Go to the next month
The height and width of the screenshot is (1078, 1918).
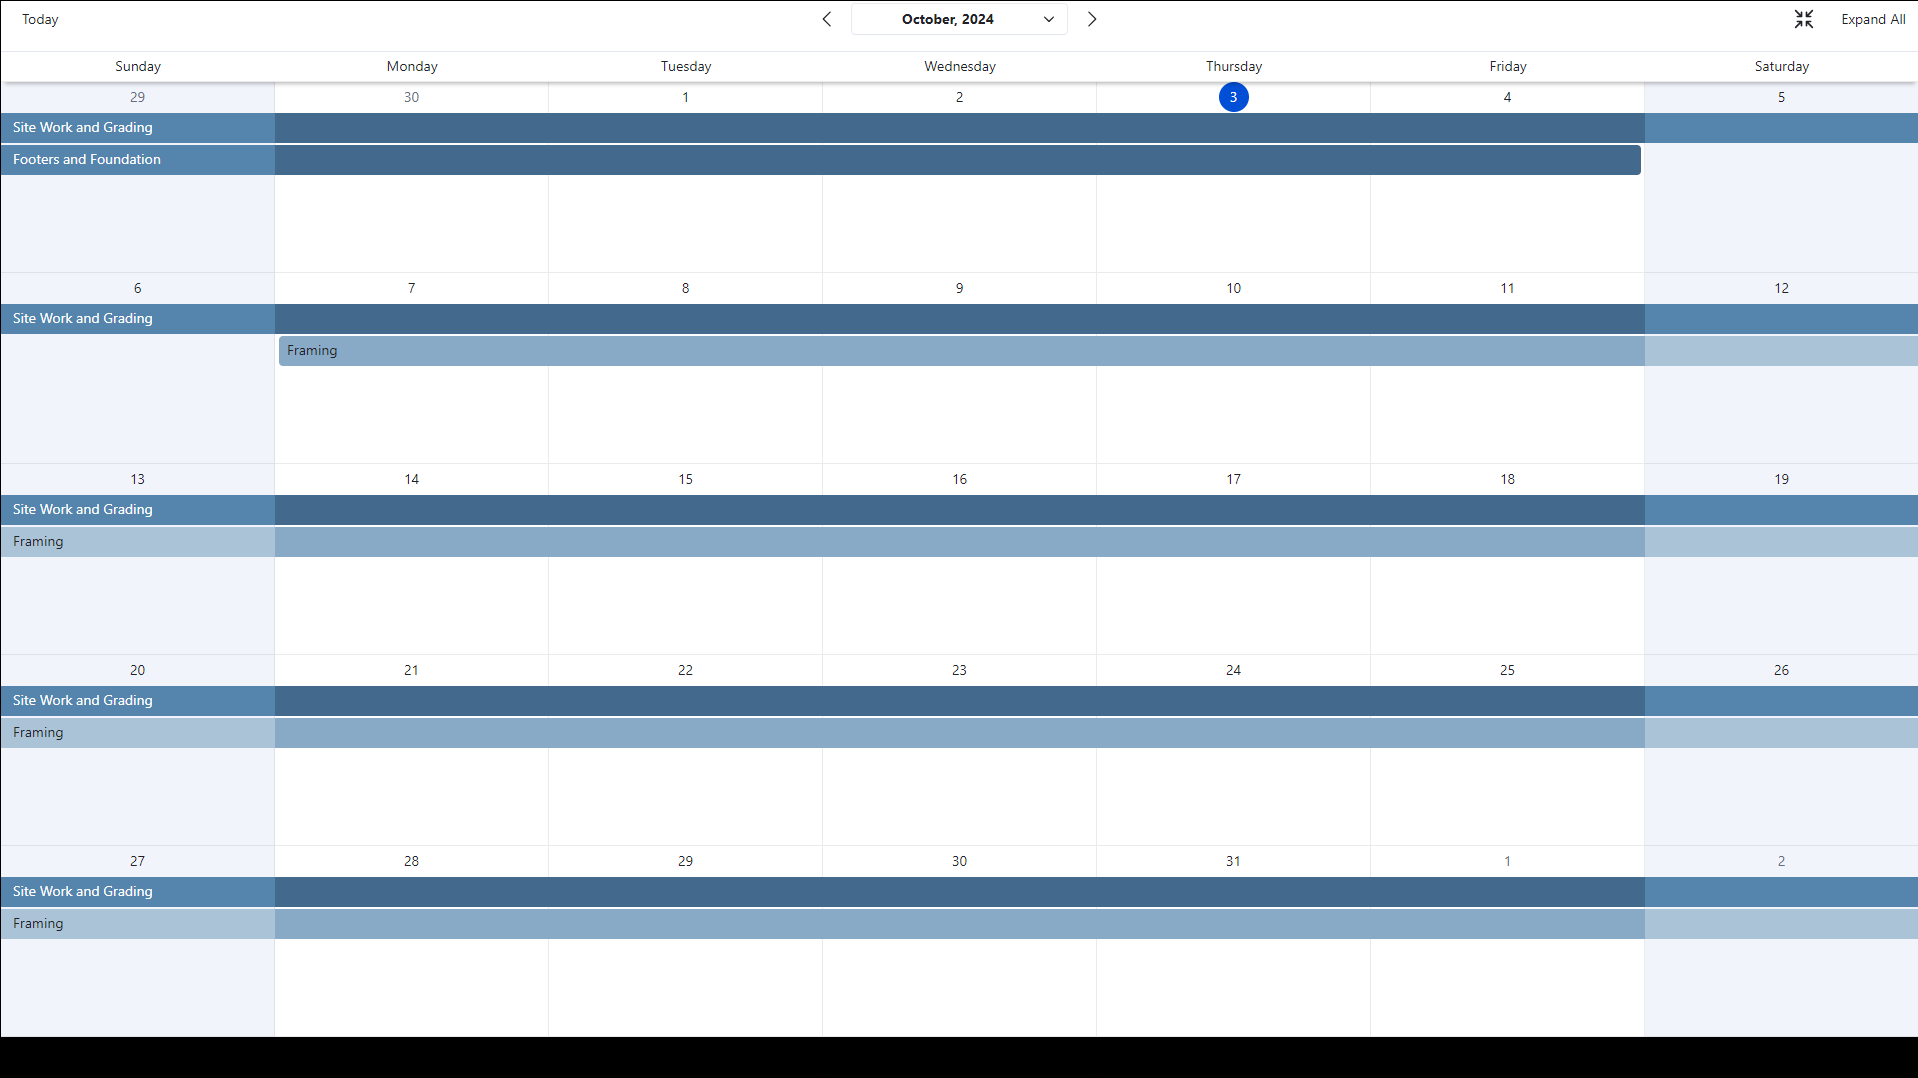1092,19
